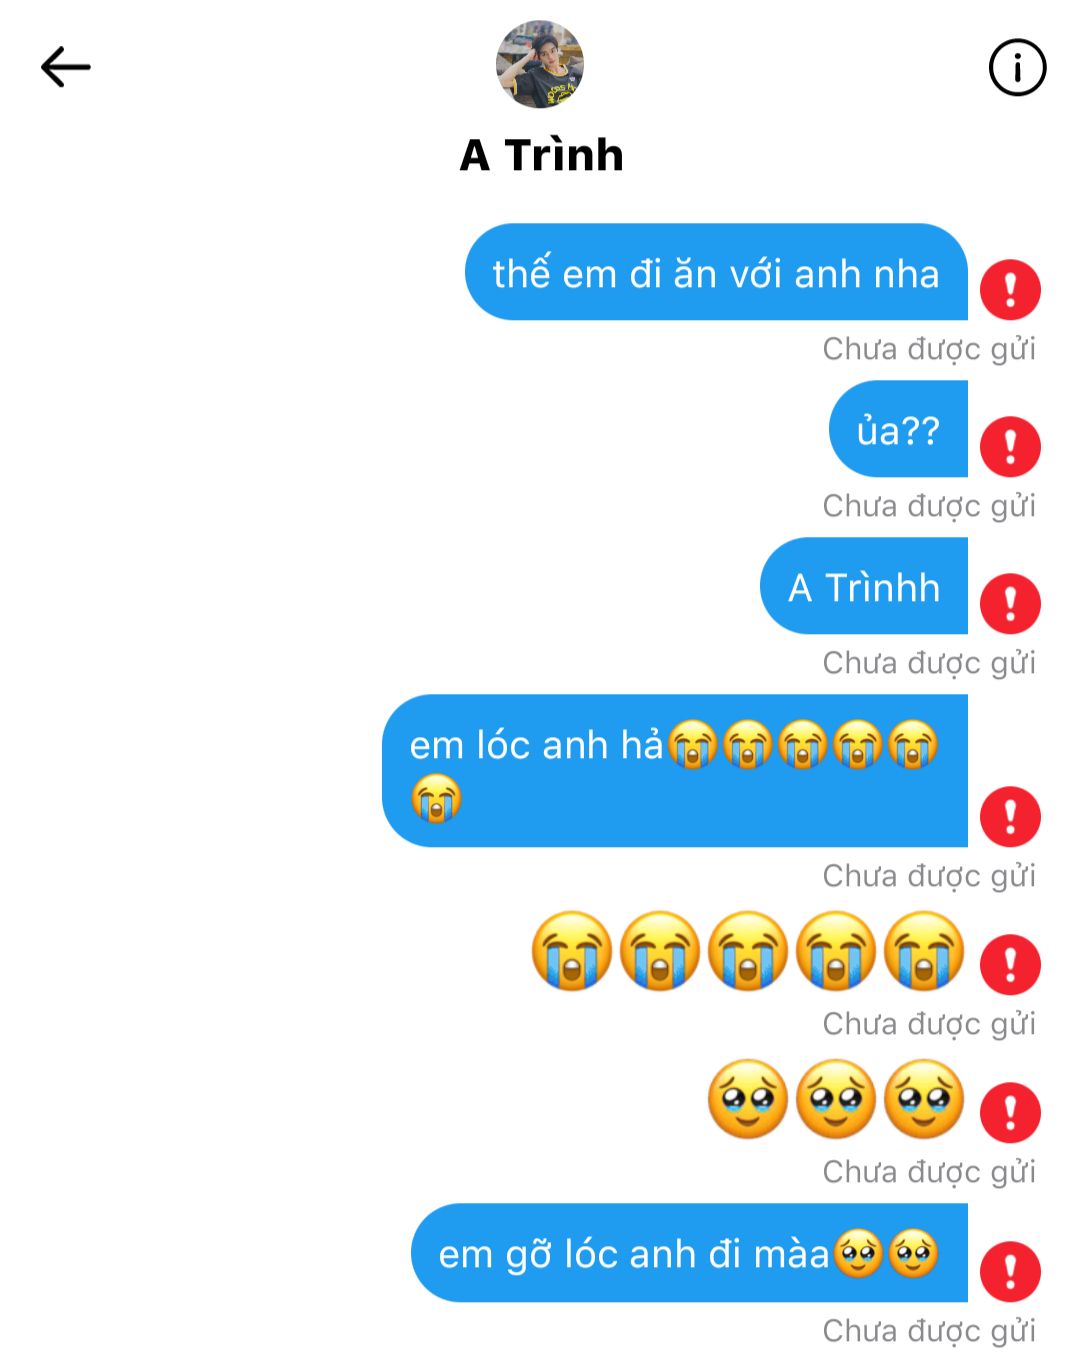This screenshot has width=1080, height=1353.
Task: Tap error icon beside pleading face emojis
Action: [x=1010, y=1113]
